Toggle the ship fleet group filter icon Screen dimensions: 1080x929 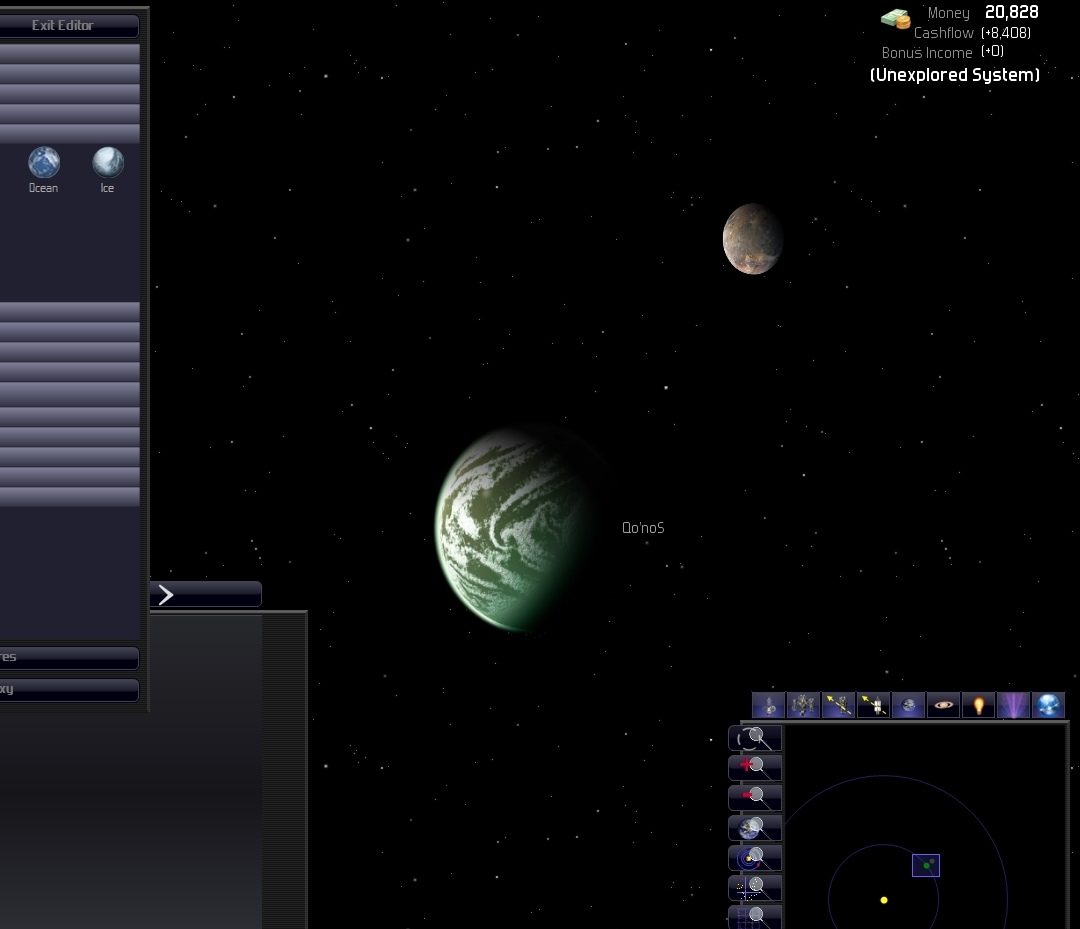click(x=803, y=705)
